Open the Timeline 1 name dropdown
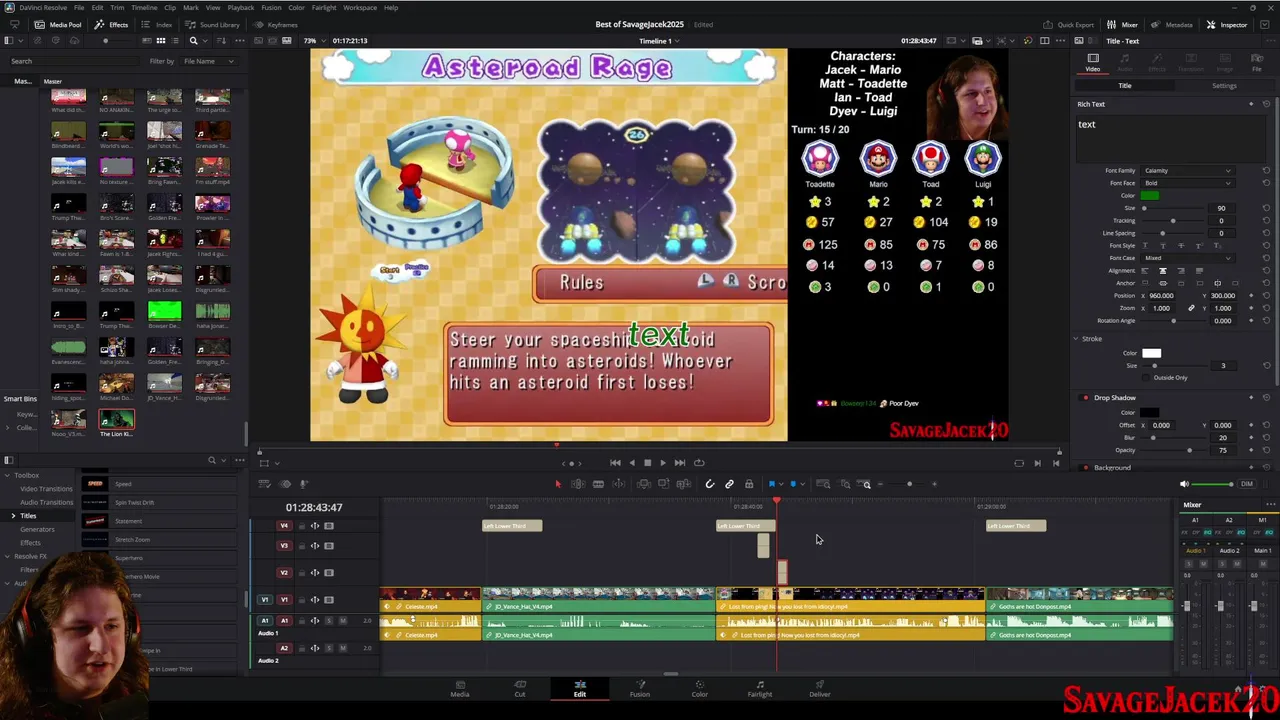The height and width of the screenshot is (720, 1280). [x=659, y=41]
